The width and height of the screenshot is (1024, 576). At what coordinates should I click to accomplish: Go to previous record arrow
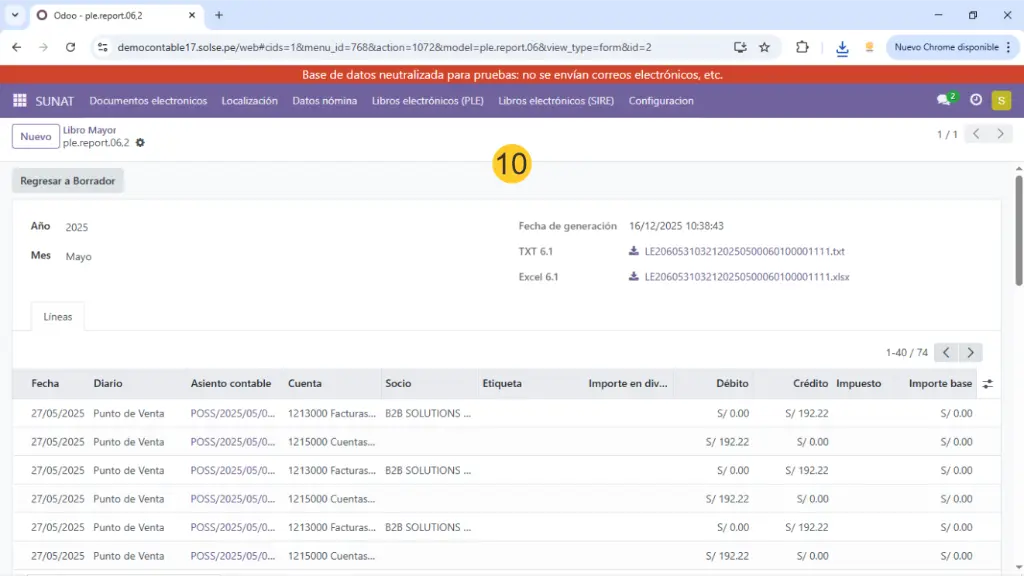[x=976, y=134]
